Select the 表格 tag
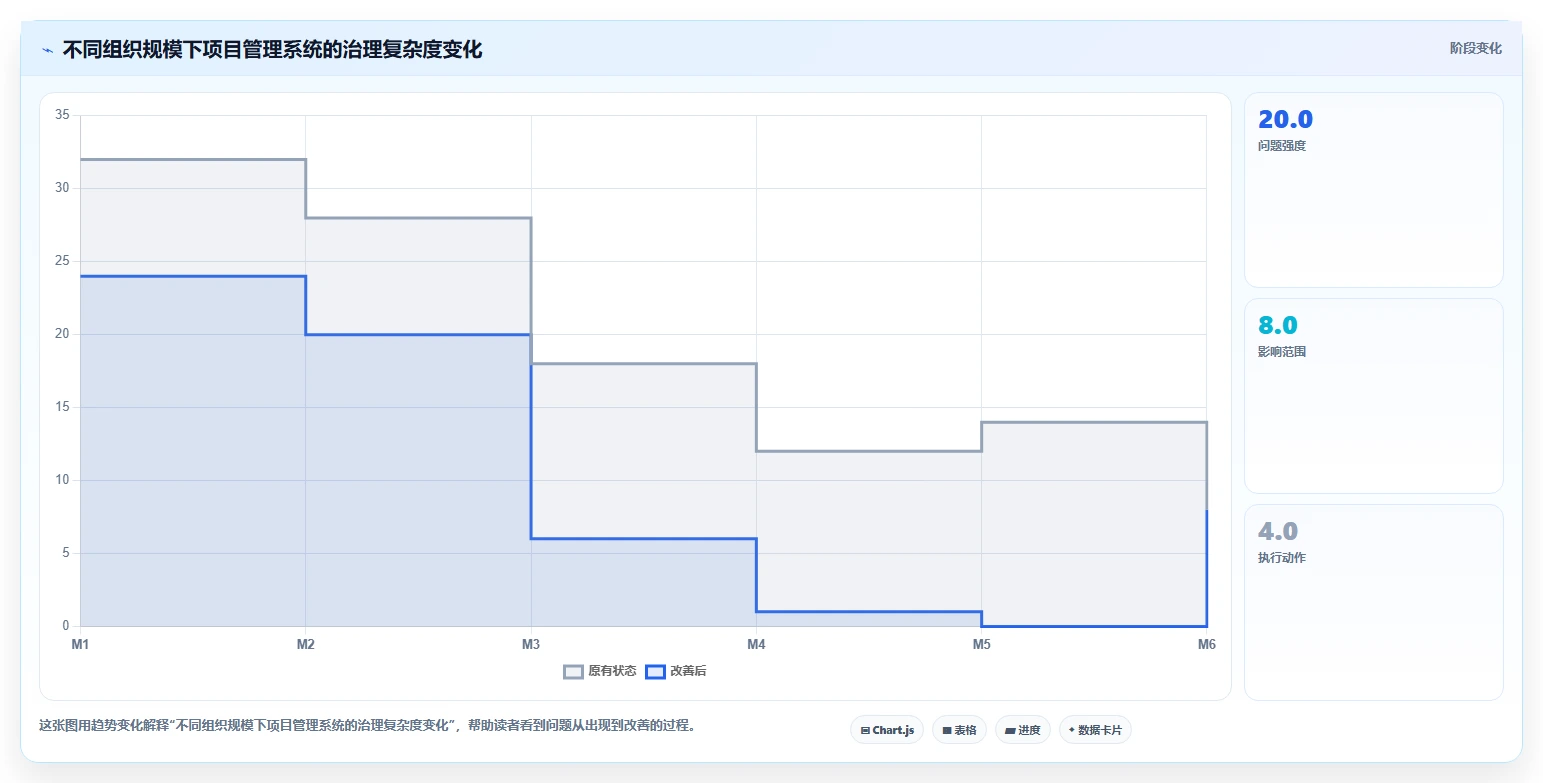The height and width of the screenshot is (783, 1543). pyautogui.click(x=959, y=730)
